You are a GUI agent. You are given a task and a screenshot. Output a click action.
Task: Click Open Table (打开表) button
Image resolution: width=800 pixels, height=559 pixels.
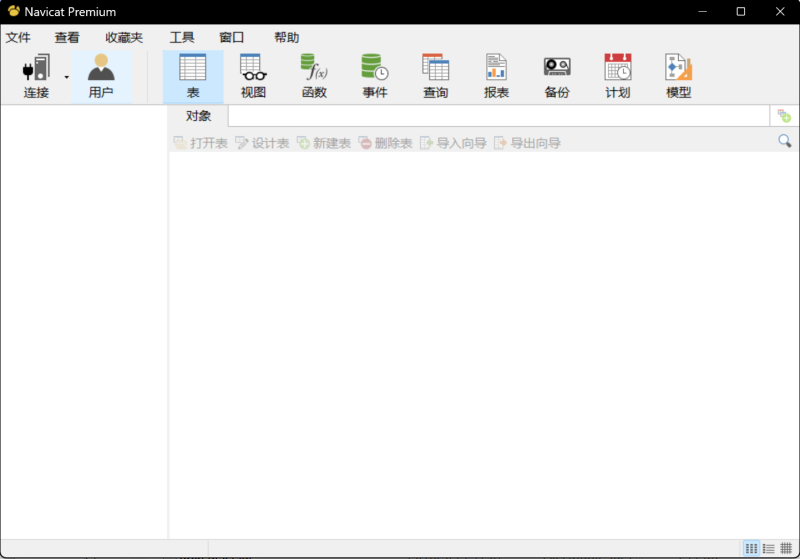pyautogui.click(x=201, y=143)
